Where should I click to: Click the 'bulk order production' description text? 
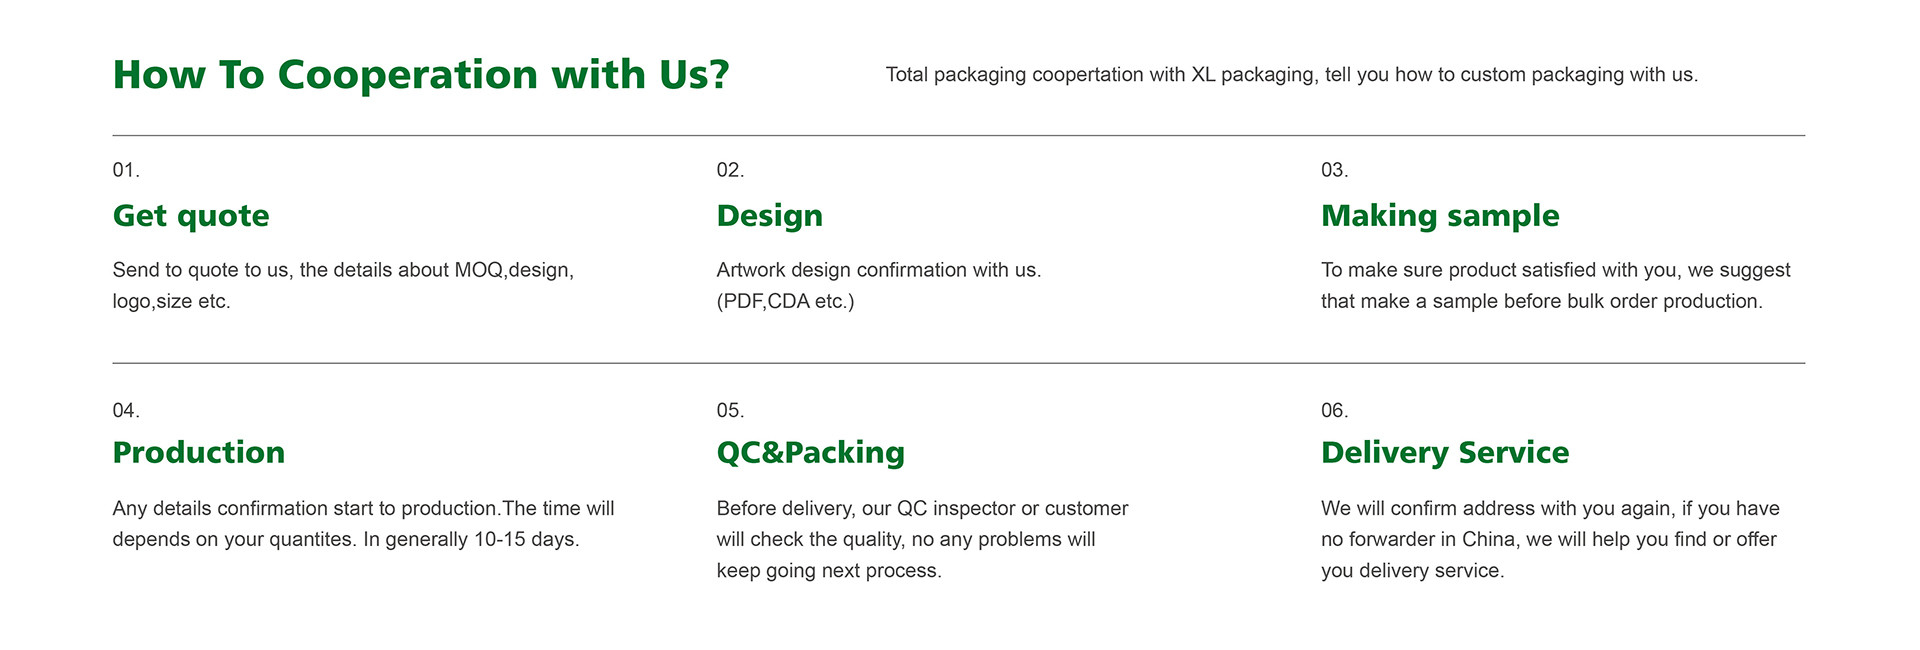pyautogui.click(x=1555, y=286)
